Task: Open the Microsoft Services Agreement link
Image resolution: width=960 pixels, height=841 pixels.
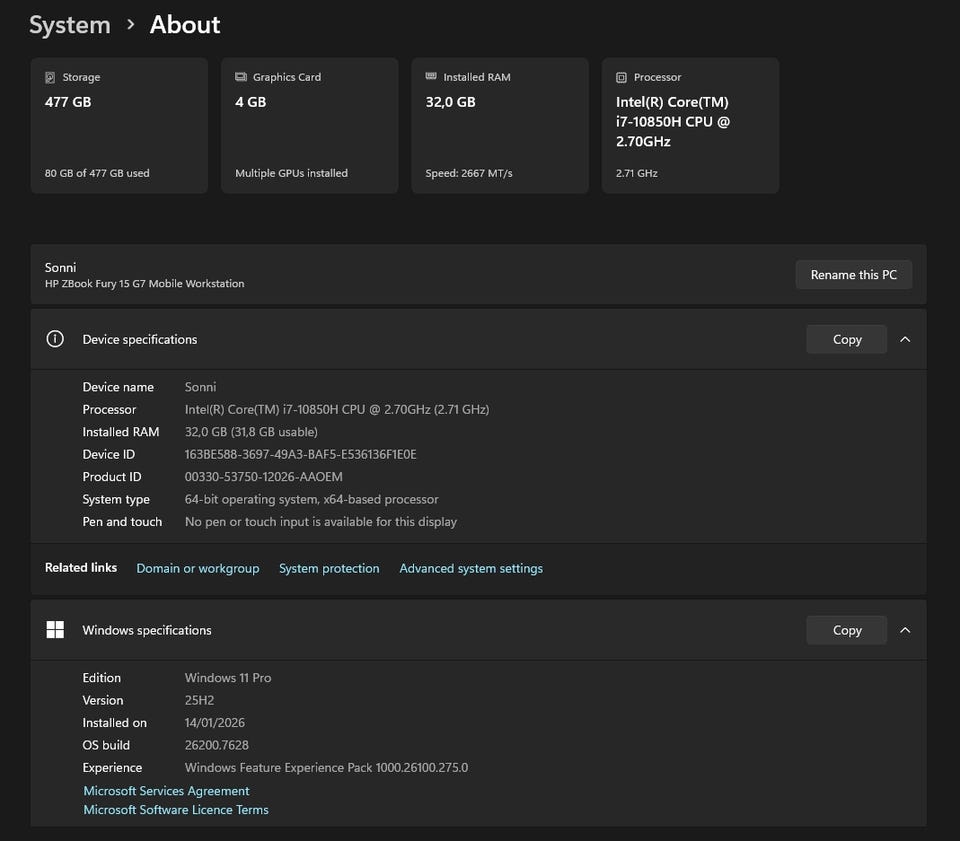Action: (166, 791)
